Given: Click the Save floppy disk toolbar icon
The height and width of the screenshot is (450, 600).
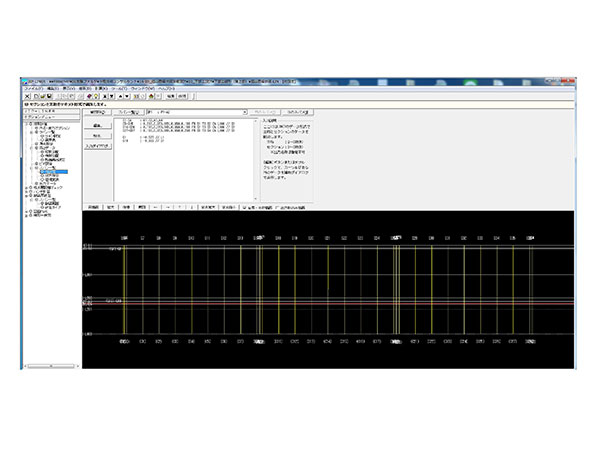Looking at the screenshot, I should point(48,96).
